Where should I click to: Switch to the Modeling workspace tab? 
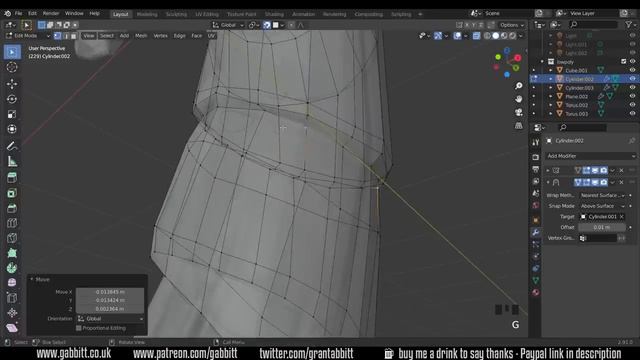147,14
